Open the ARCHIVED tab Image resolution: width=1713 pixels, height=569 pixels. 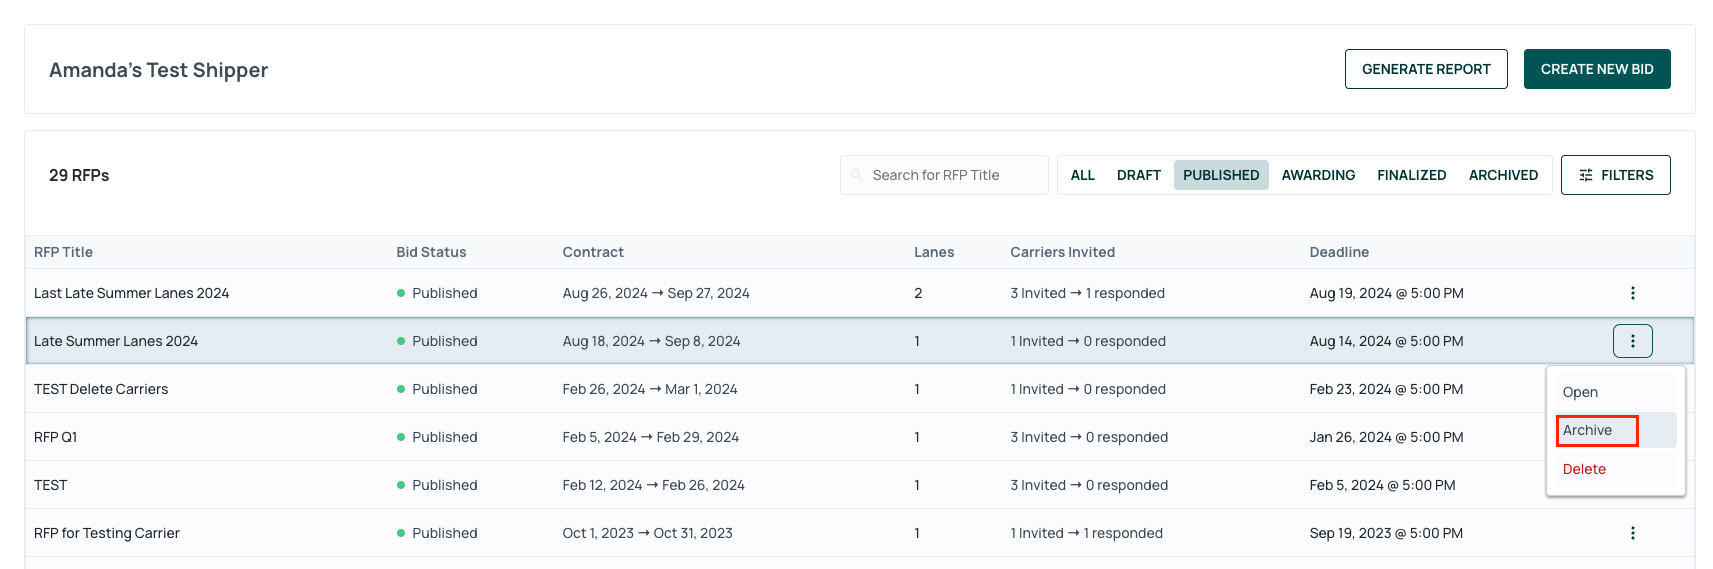point(1503,175)
